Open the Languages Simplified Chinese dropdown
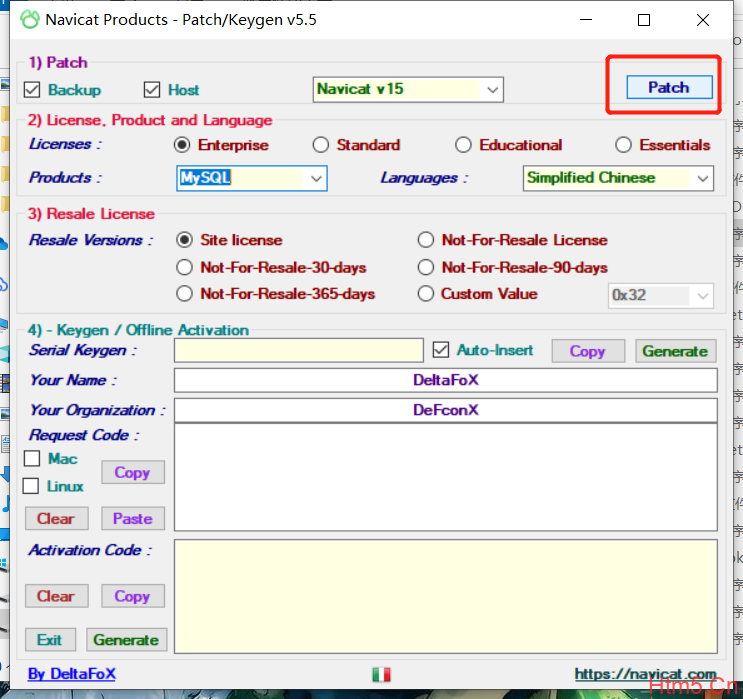The height and width of the screenshot is (699, 743). point(703,179)
